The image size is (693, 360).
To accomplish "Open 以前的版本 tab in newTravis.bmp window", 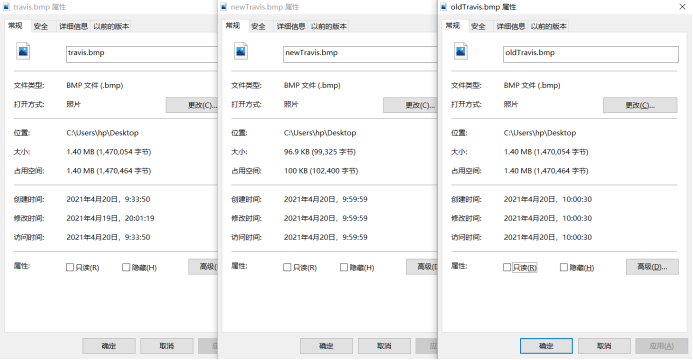I will tap(329, 27).
